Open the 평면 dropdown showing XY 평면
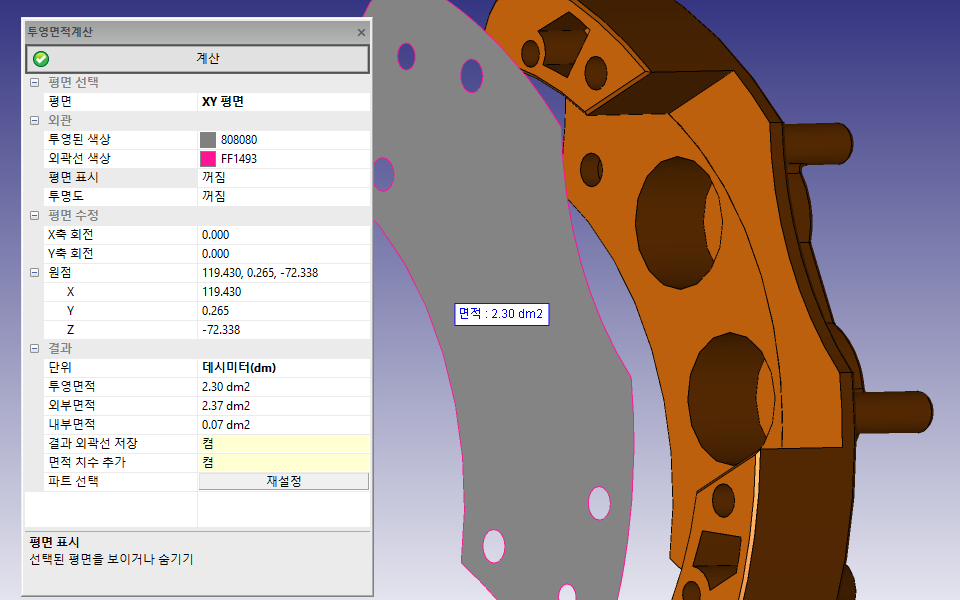 [x=283, y=101]
